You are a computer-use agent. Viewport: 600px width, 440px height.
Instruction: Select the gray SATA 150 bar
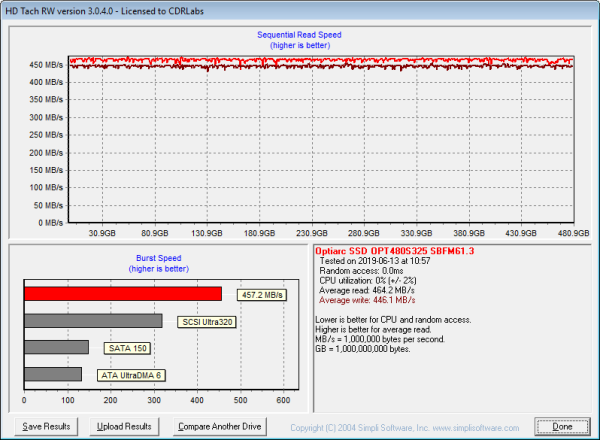(57, 347)
